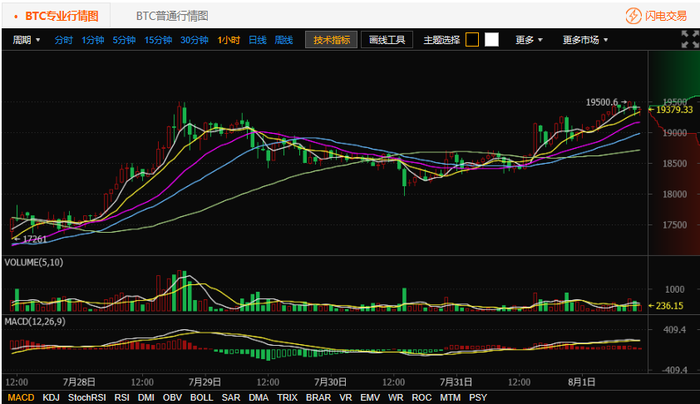Choose the white theme swatch

(492, 40)
